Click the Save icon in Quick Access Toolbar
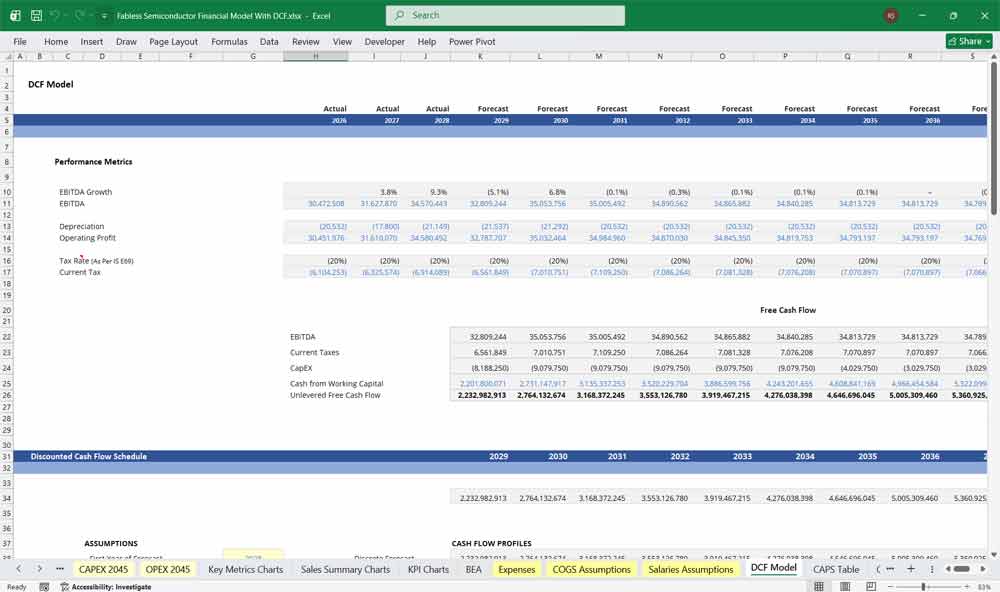This screenshot has width=1000, height=592. click(x=36, y=15)
